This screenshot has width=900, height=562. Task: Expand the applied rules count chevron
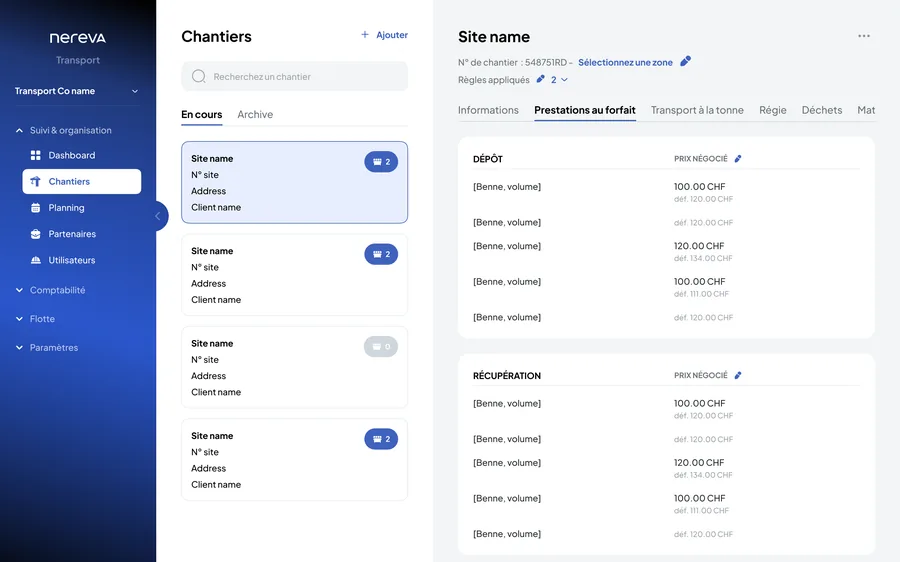565,80
